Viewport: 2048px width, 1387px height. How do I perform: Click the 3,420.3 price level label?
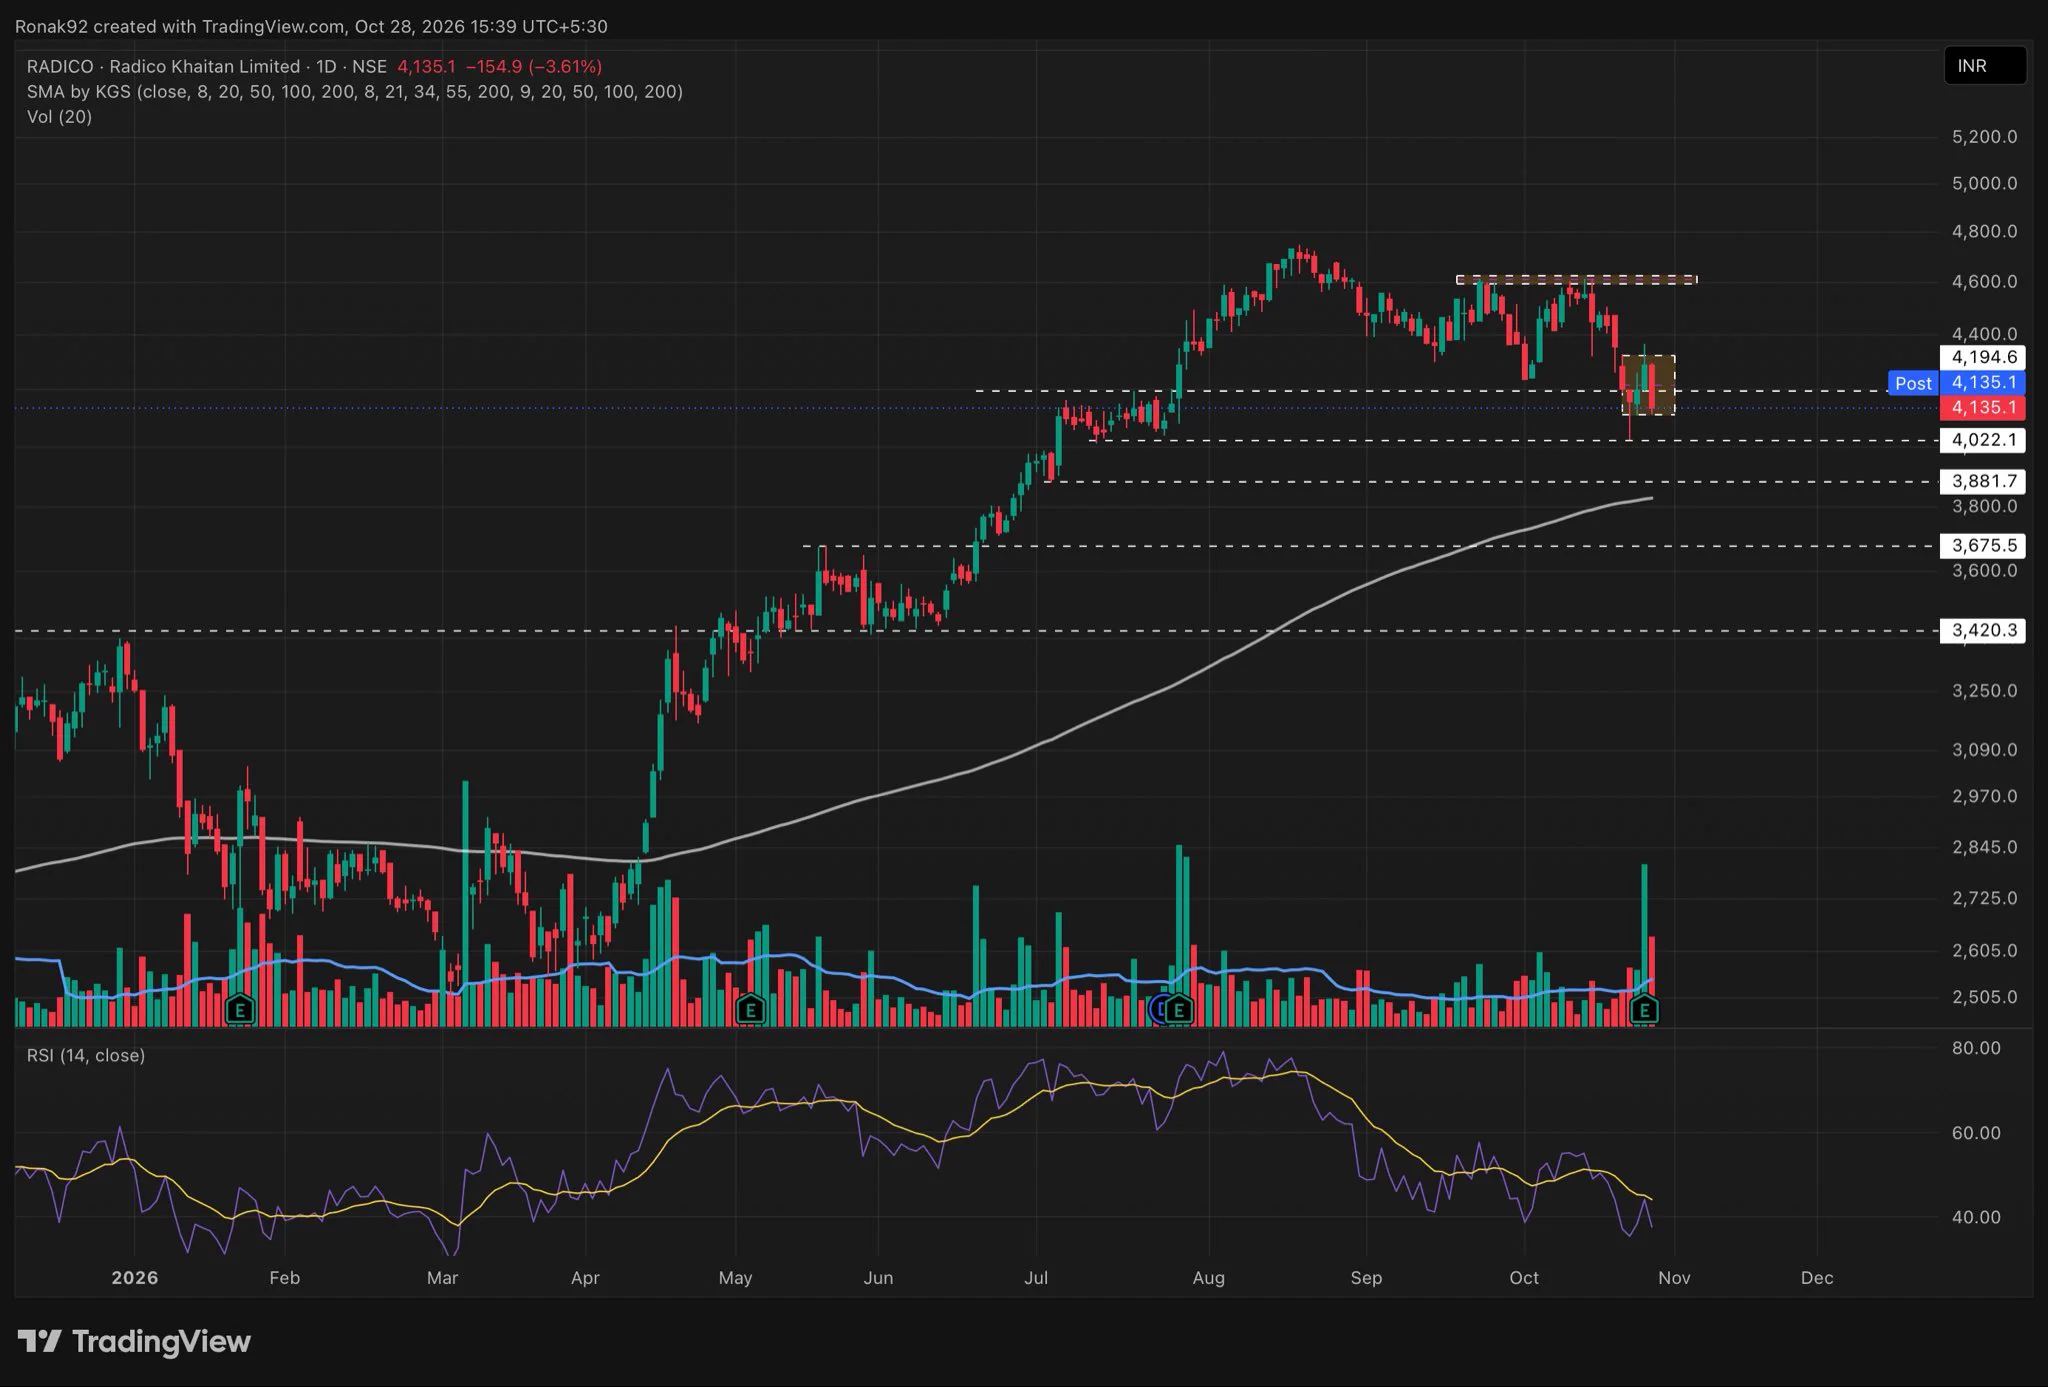pyautogui.click(x=1983, y=630)
